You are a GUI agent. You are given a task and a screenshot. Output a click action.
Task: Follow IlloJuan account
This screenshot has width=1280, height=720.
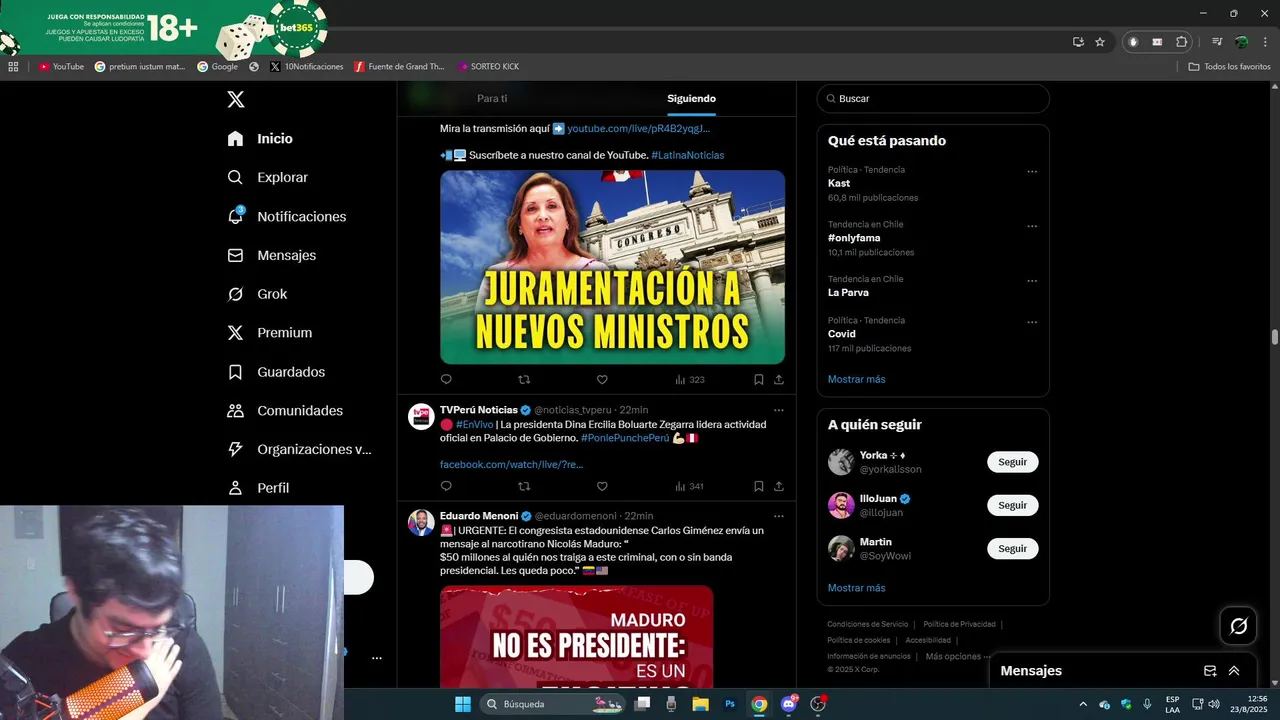tap(1013, 505)
